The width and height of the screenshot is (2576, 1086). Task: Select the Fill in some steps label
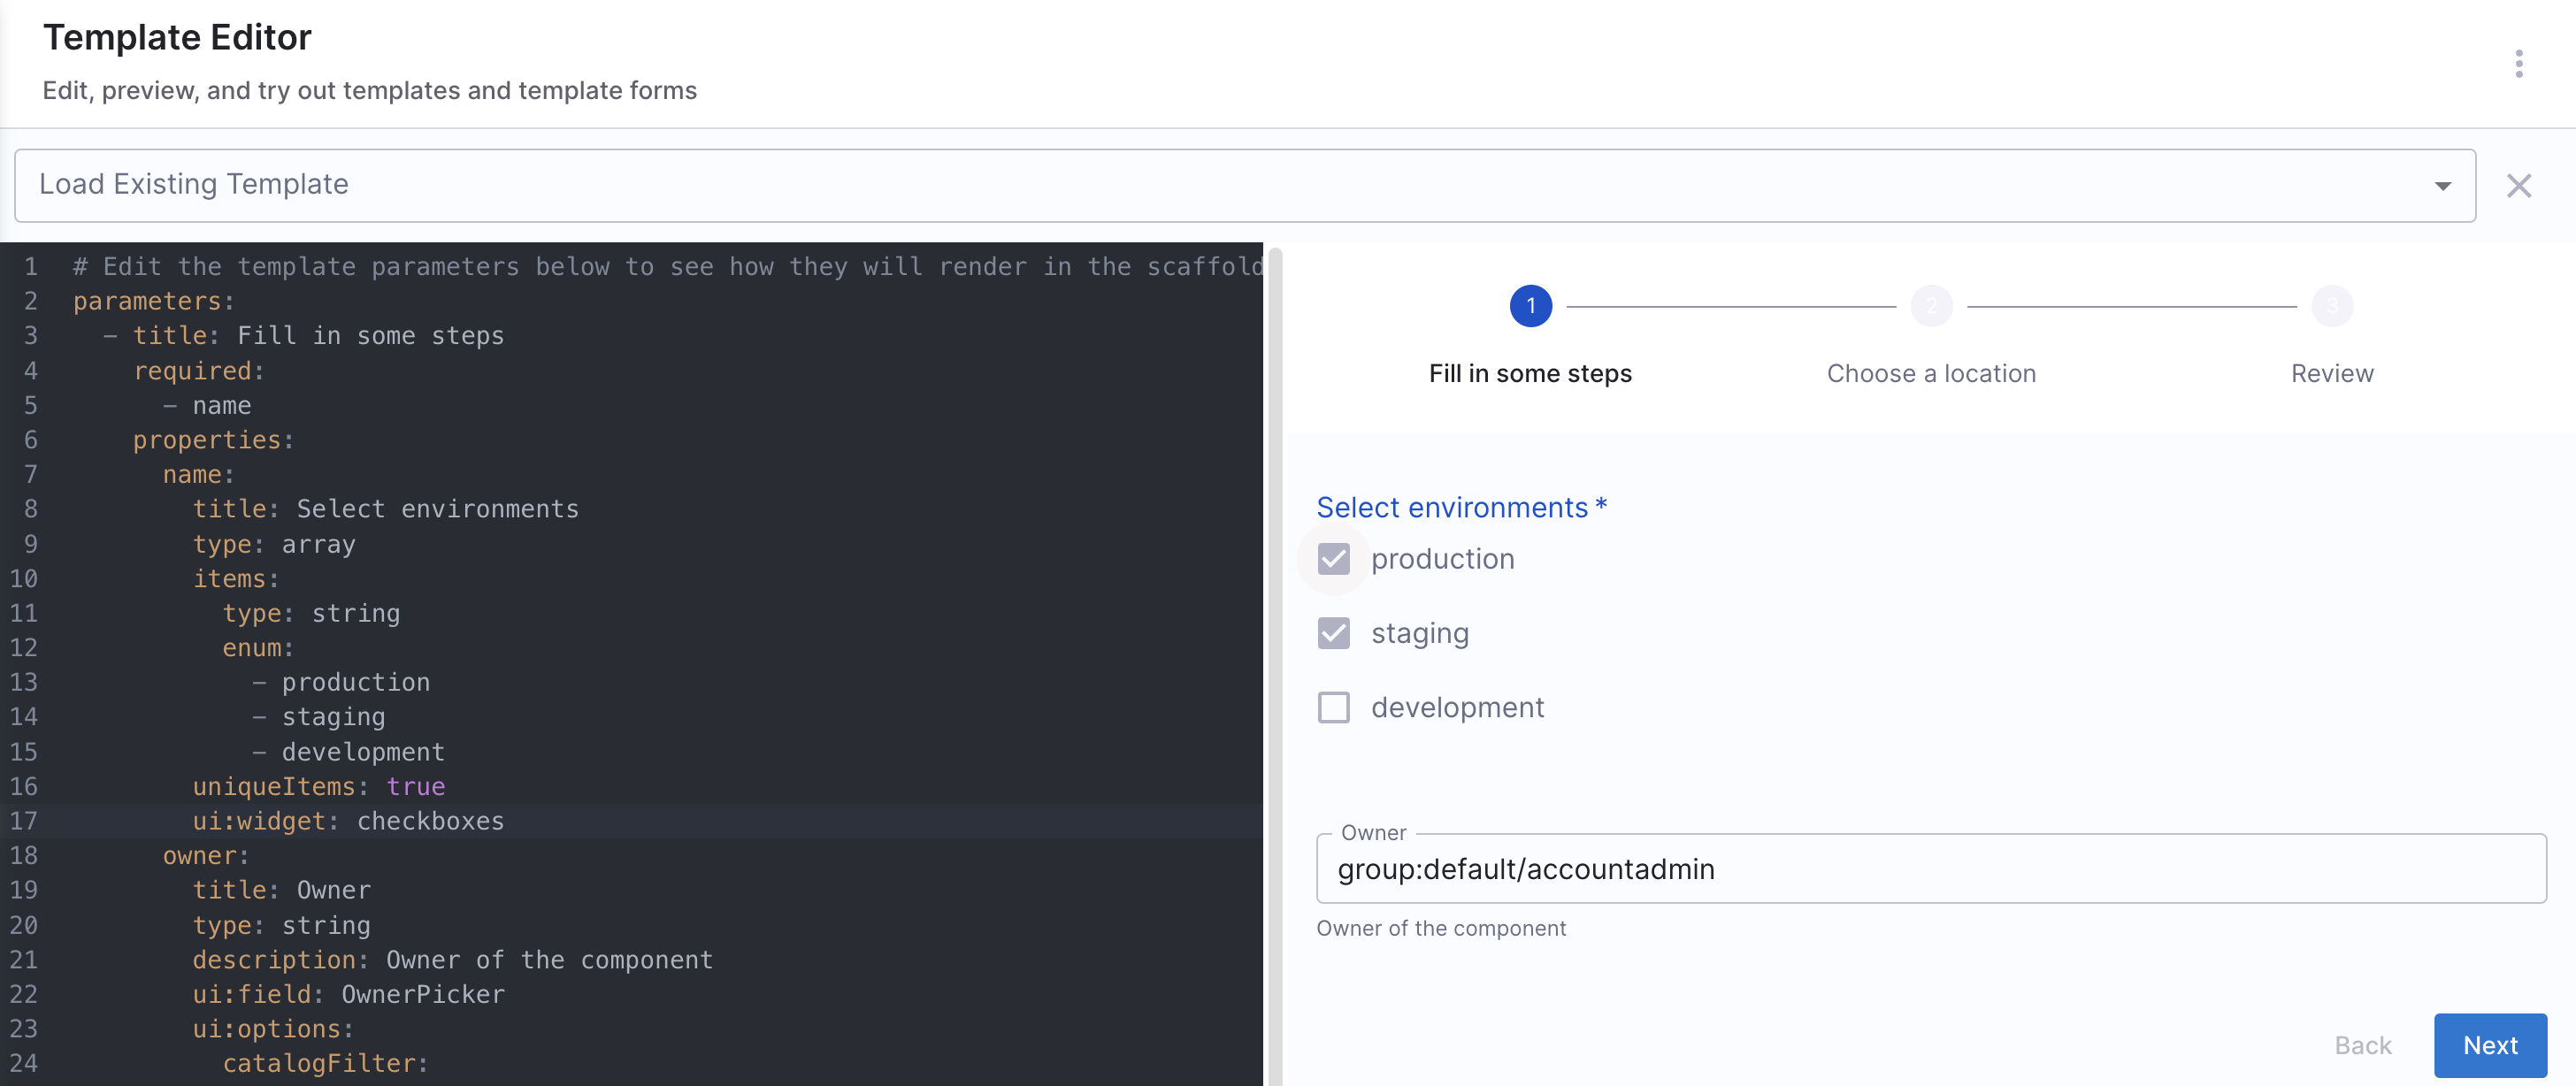(x=1530, y=373)
